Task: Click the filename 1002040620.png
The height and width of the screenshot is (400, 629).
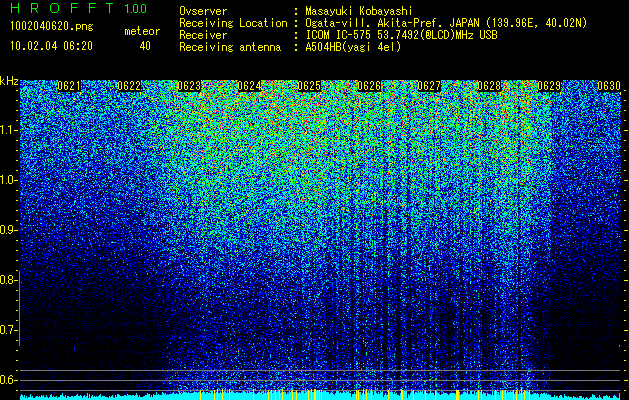Action: 52,26
